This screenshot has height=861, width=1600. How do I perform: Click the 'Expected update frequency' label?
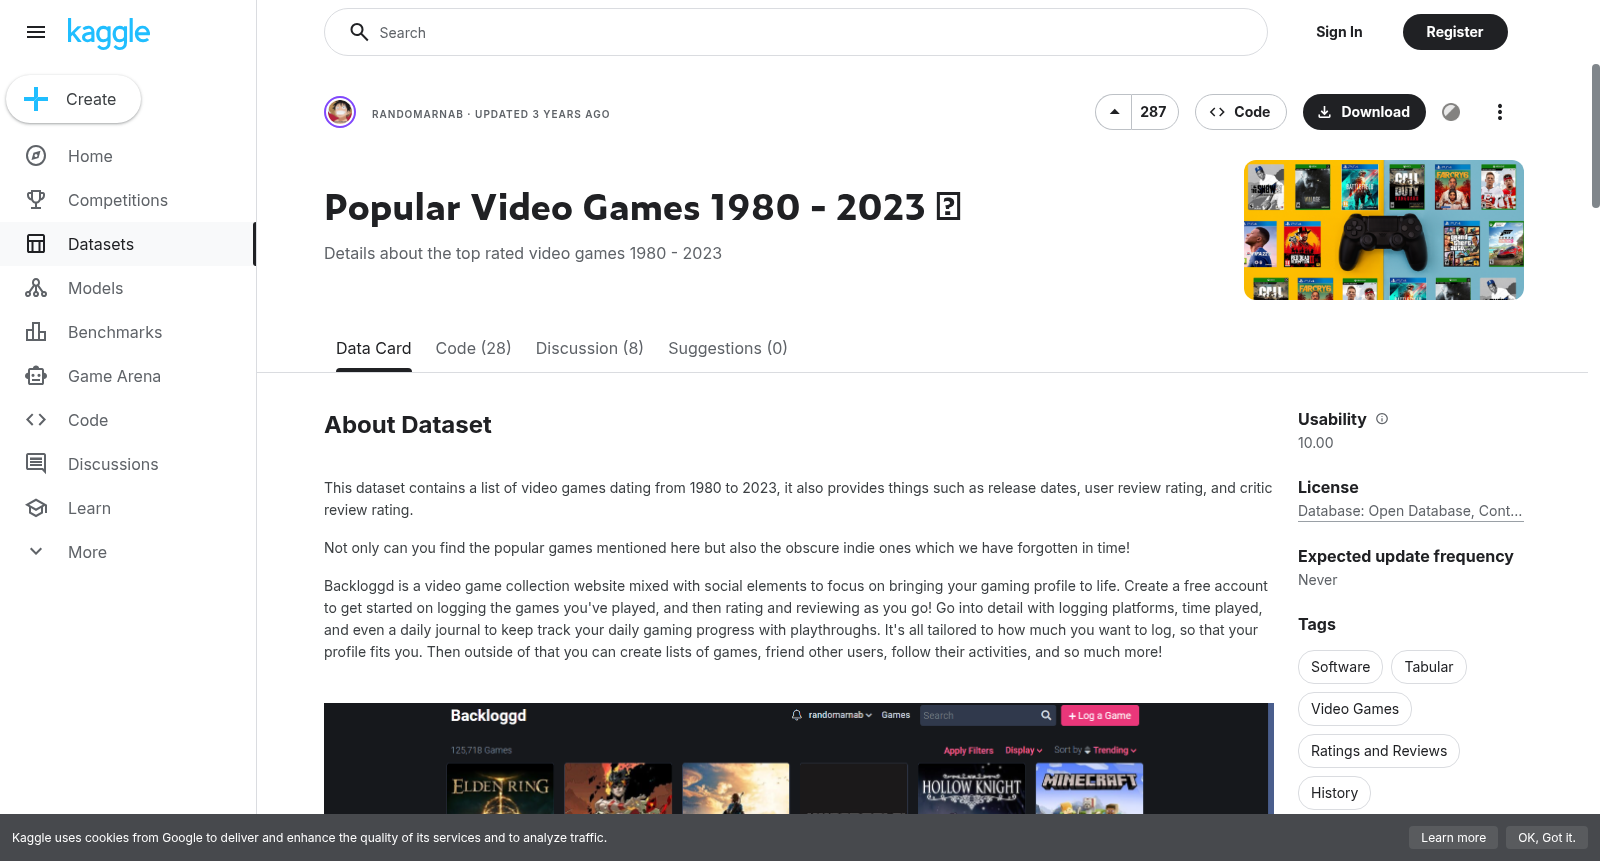pyautogui.click(x=1405, y=556)
